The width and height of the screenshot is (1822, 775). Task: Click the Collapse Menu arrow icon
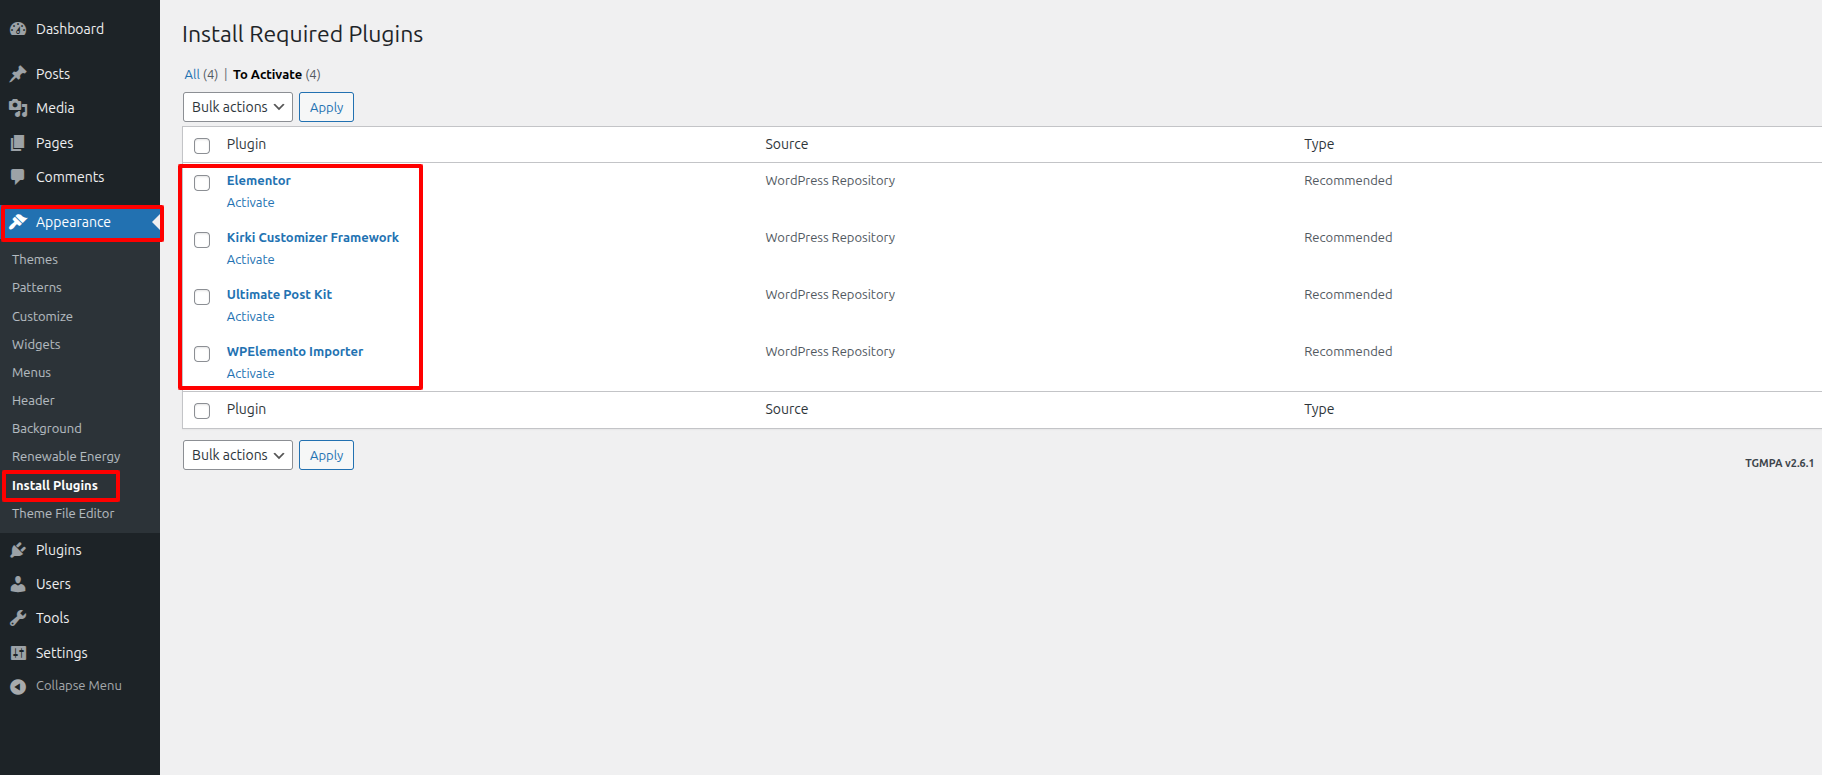(18, 686)
